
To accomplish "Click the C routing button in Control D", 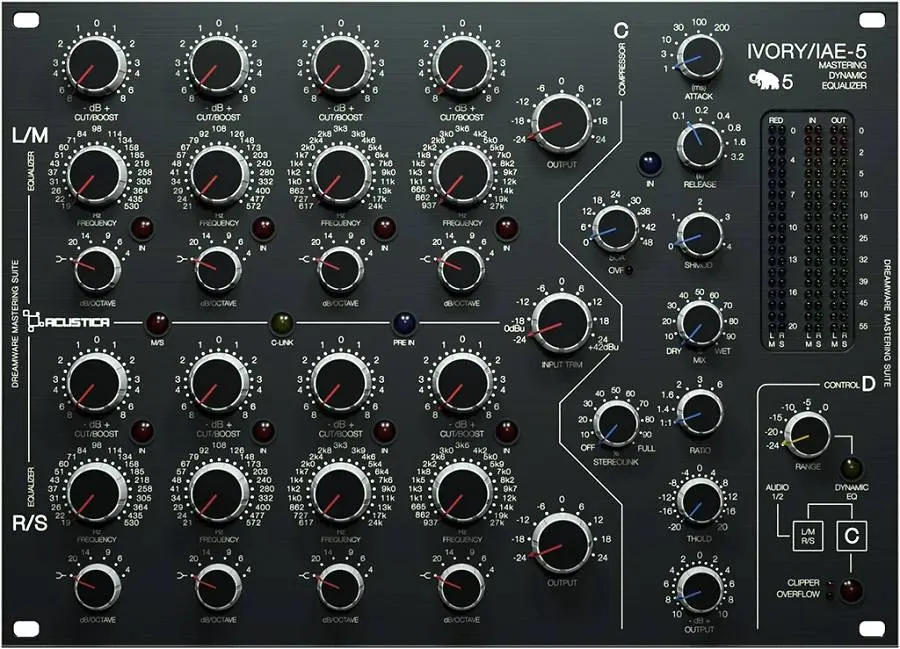I will 852,535.
